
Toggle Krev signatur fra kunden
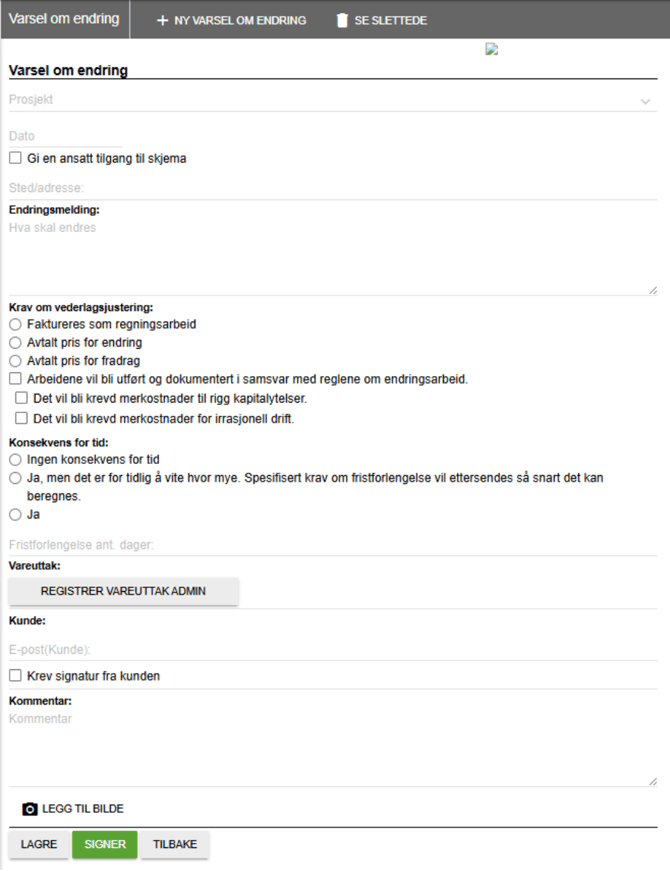(x=15, y=676)
